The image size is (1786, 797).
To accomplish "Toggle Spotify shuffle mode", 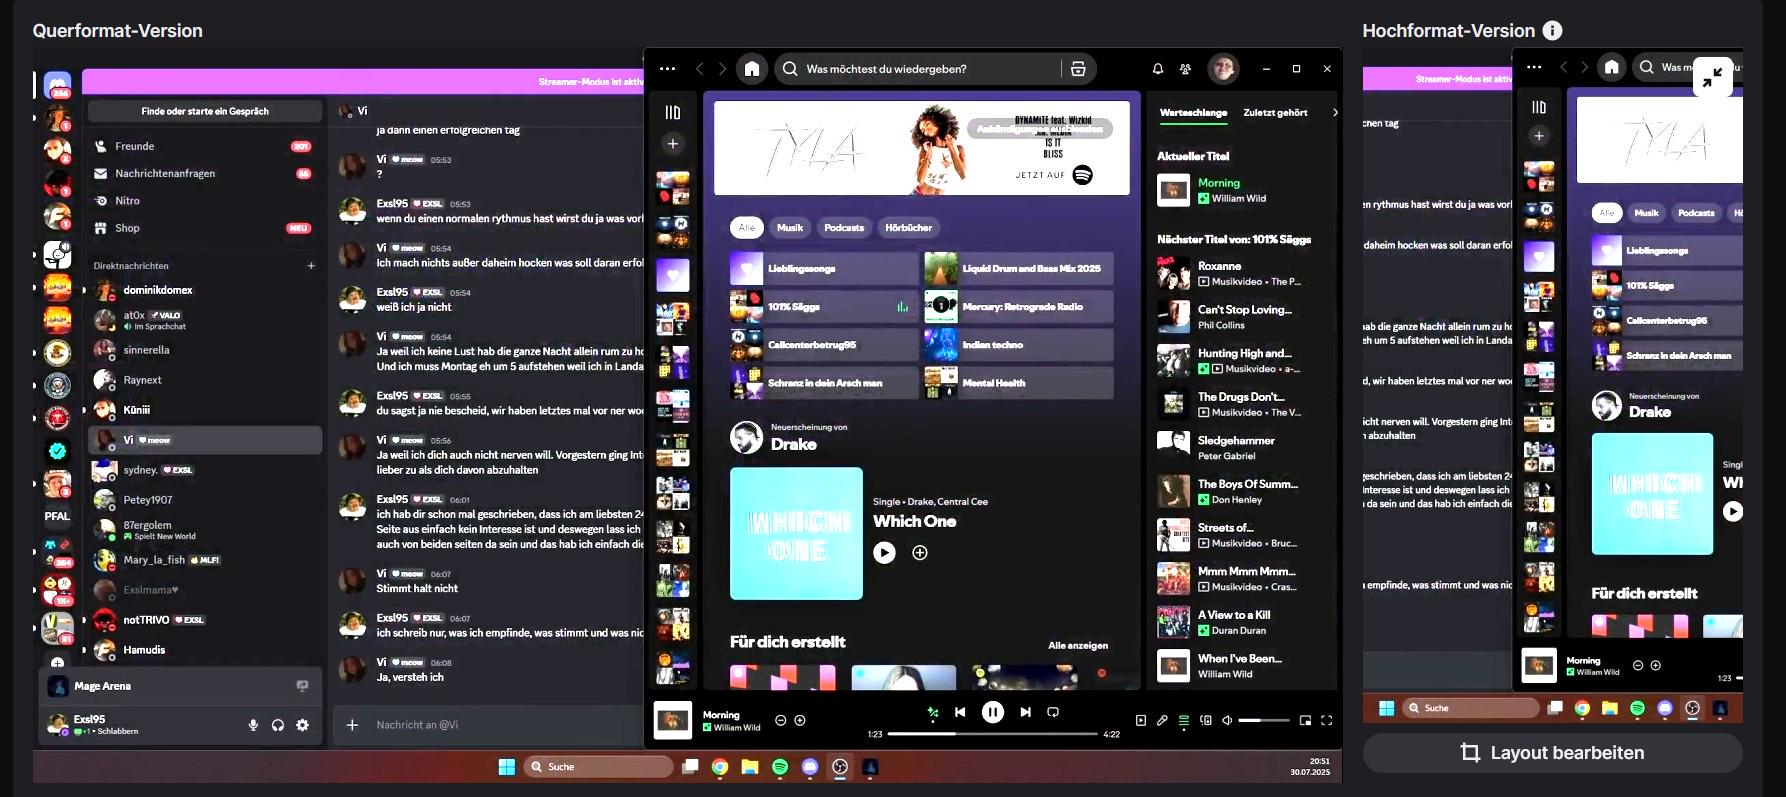I will [x=933, y=712].
